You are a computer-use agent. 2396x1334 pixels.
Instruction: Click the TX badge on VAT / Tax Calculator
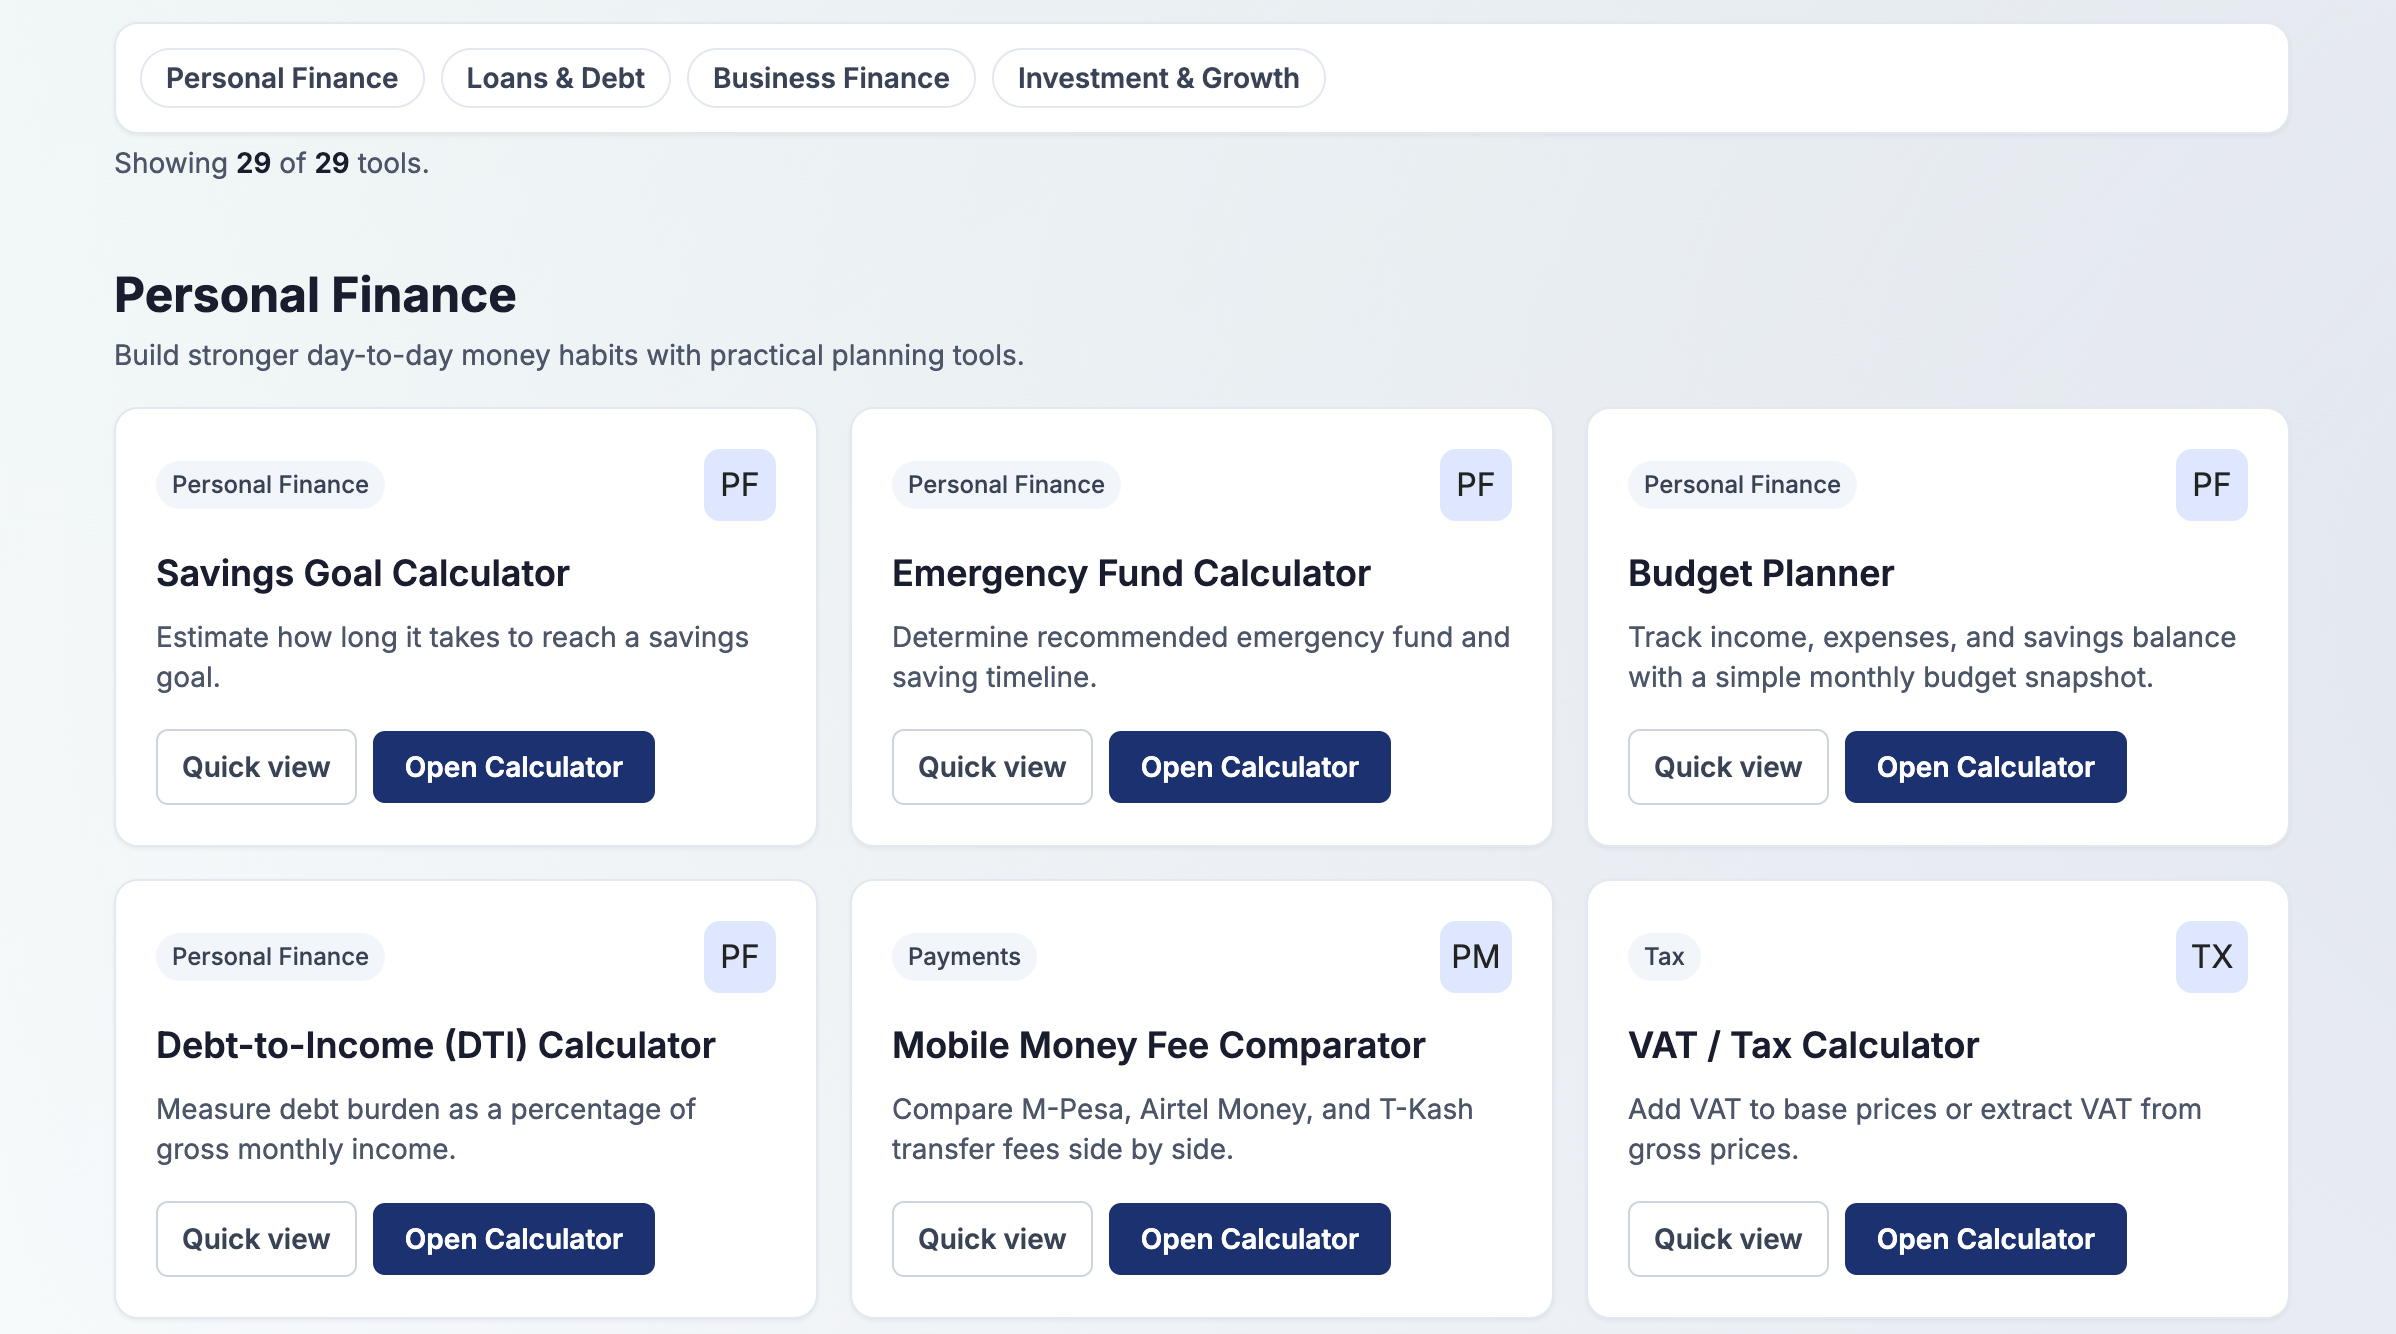[2211, 957]
